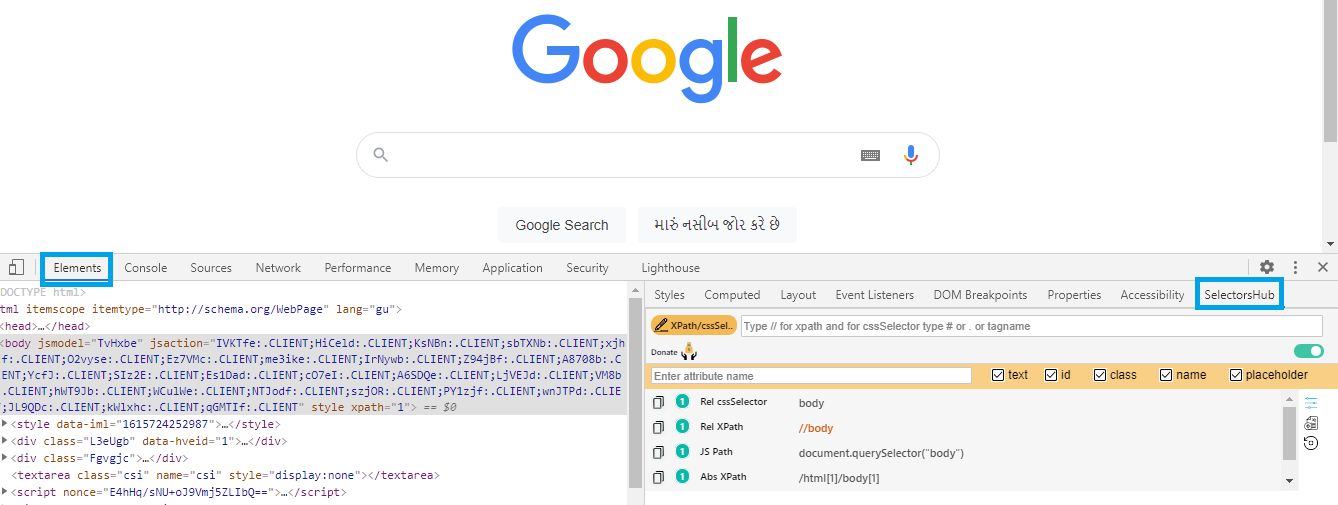Toggle the device toolbar icon in DevTools
The height and width of the screenshot is (505, 1338).
click(16, 267)
